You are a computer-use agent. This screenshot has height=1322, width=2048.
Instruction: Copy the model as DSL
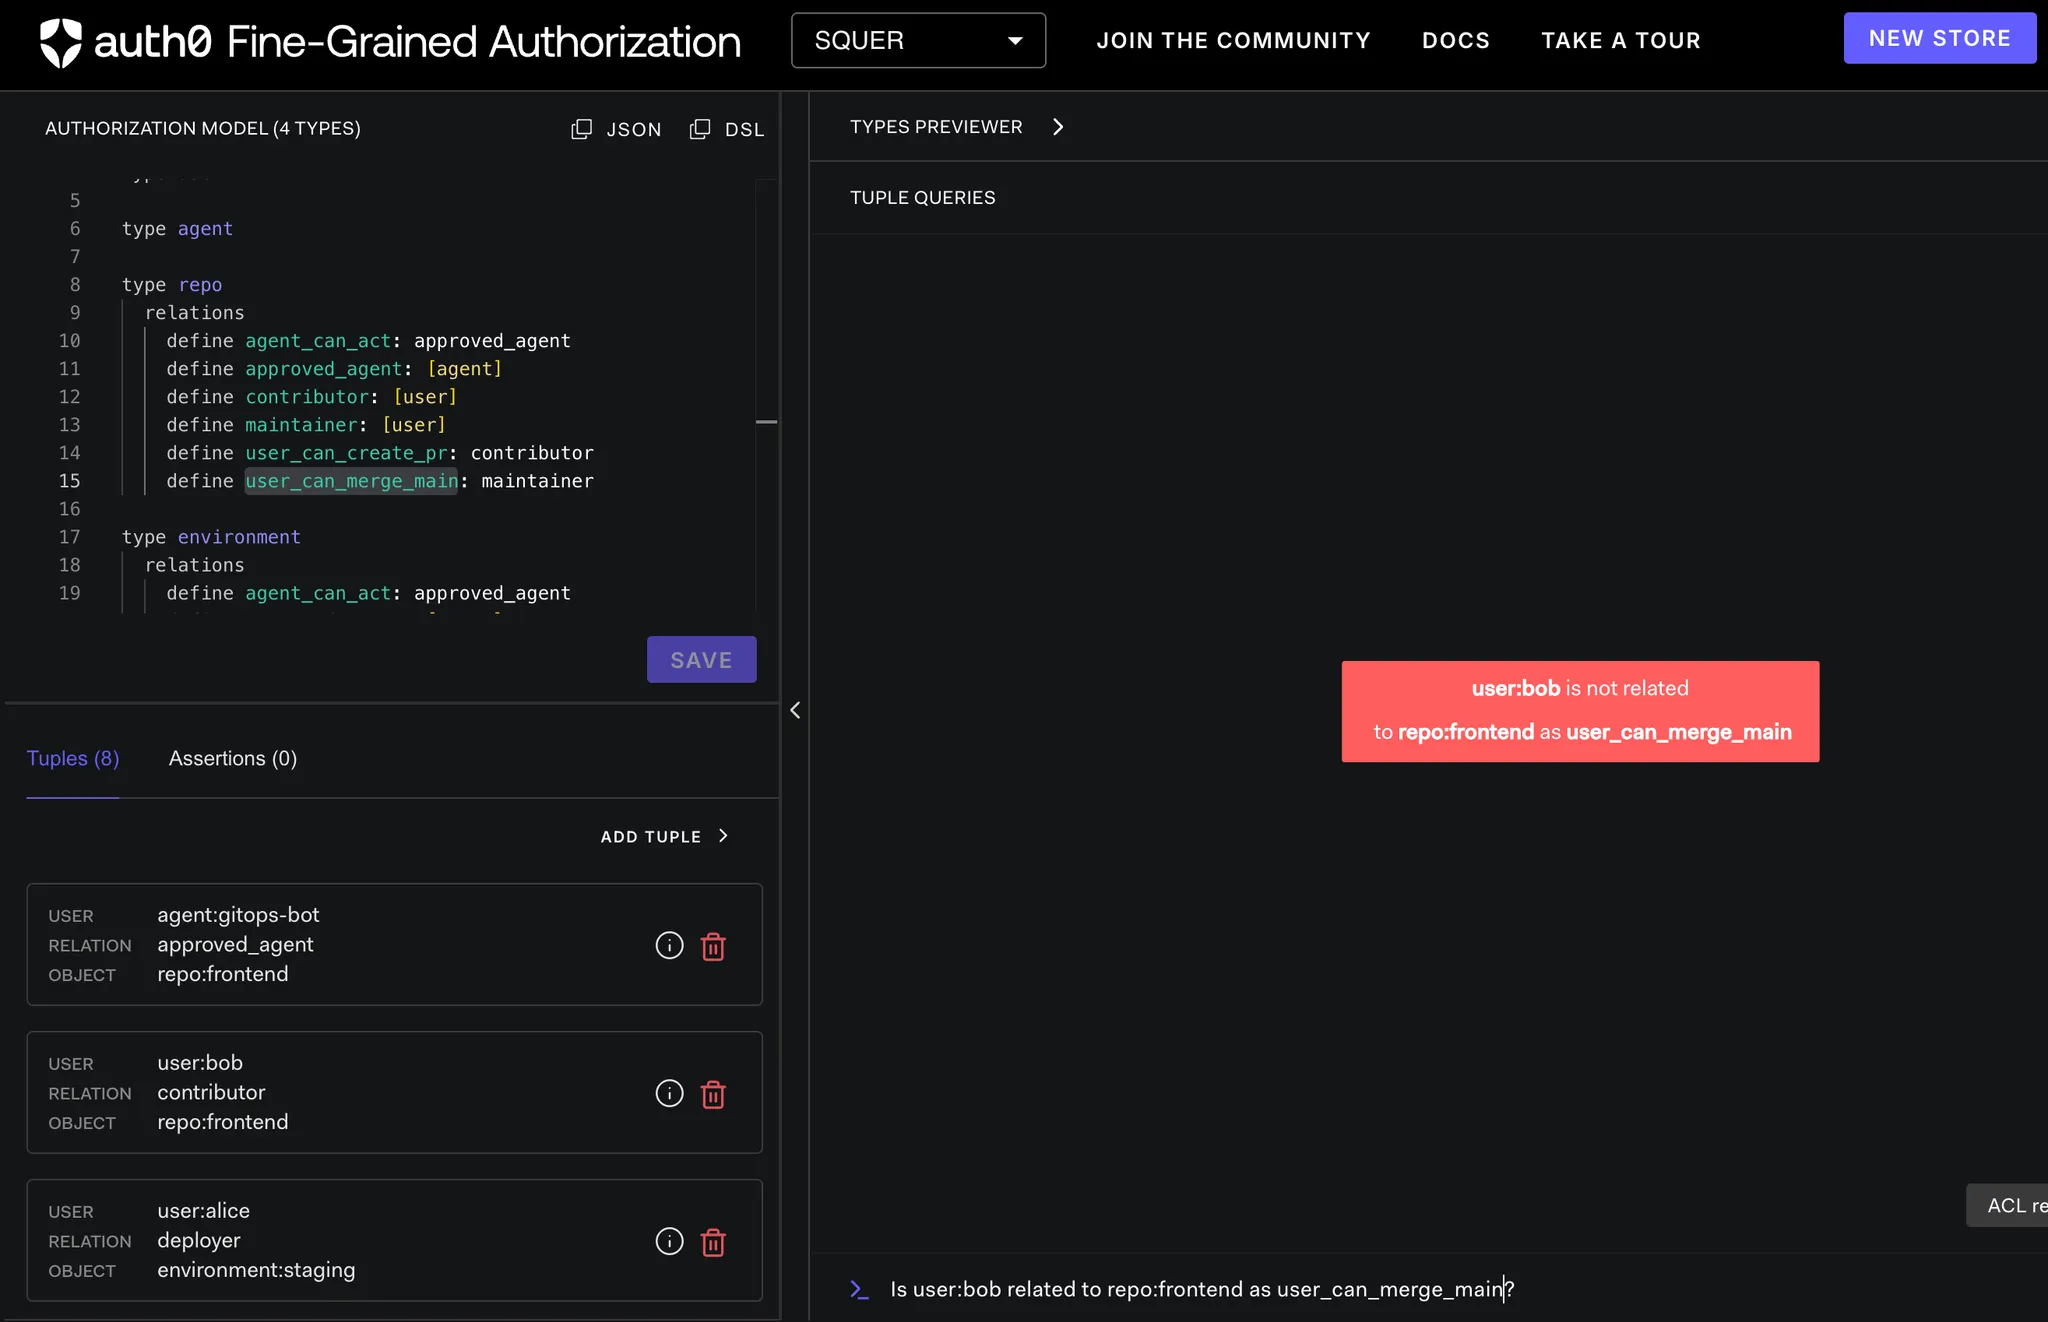727,129
